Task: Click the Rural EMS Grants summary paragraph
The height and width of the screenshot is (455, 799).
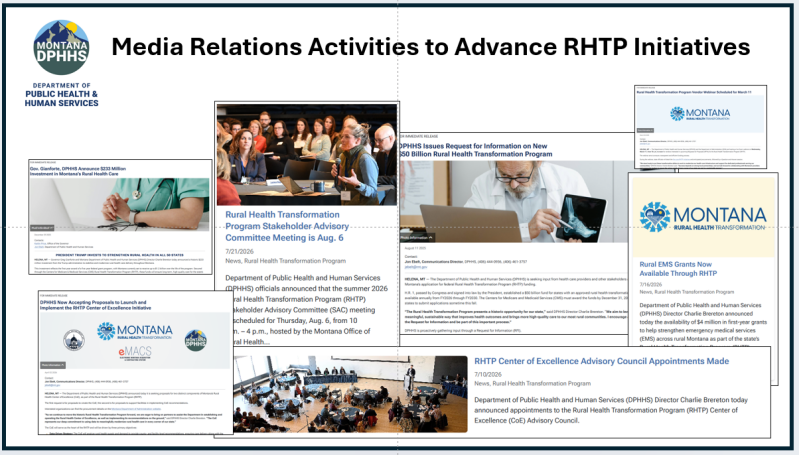Action: tap(703, 326)
